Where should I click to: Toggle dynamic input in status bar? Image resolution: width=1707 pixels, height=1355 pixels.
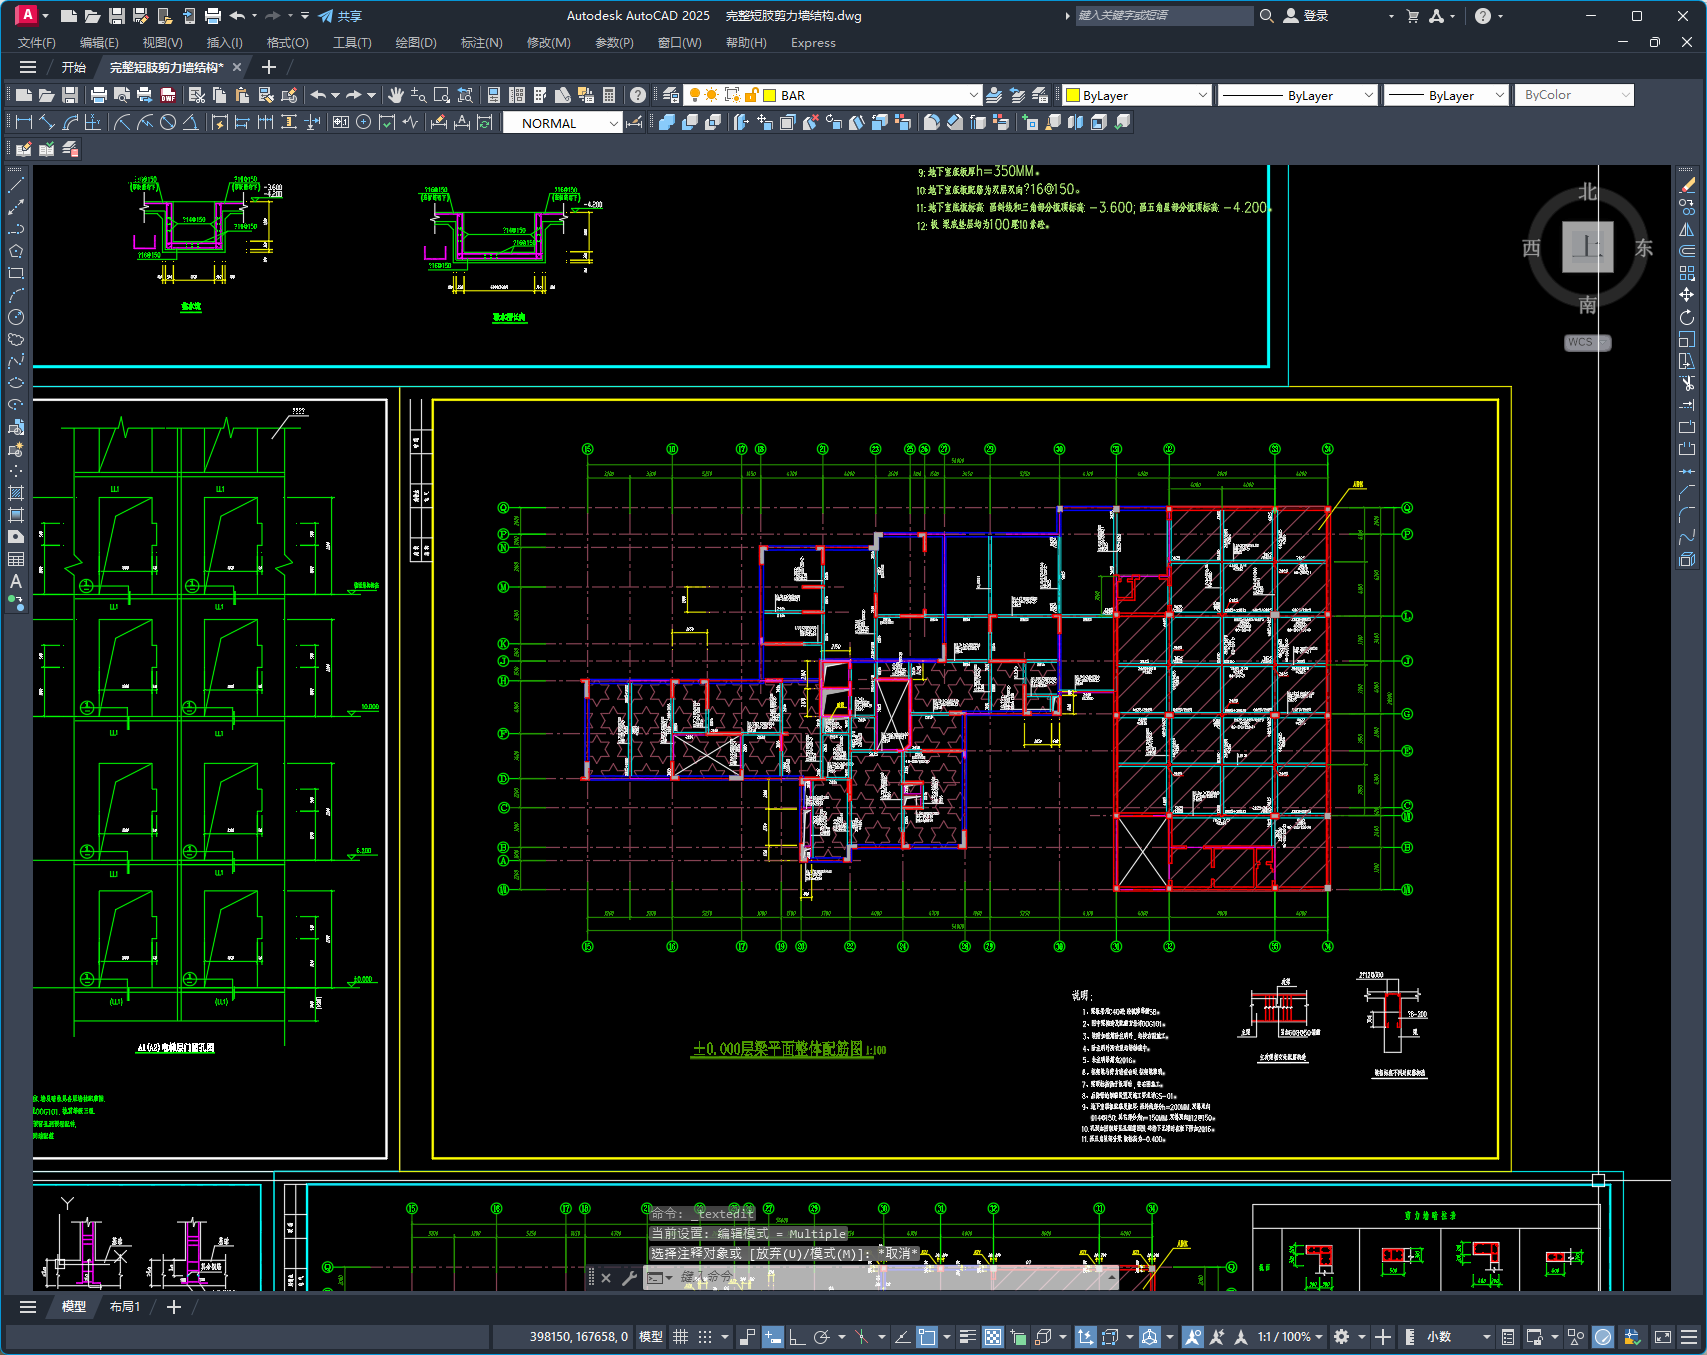coord(772,1337)
